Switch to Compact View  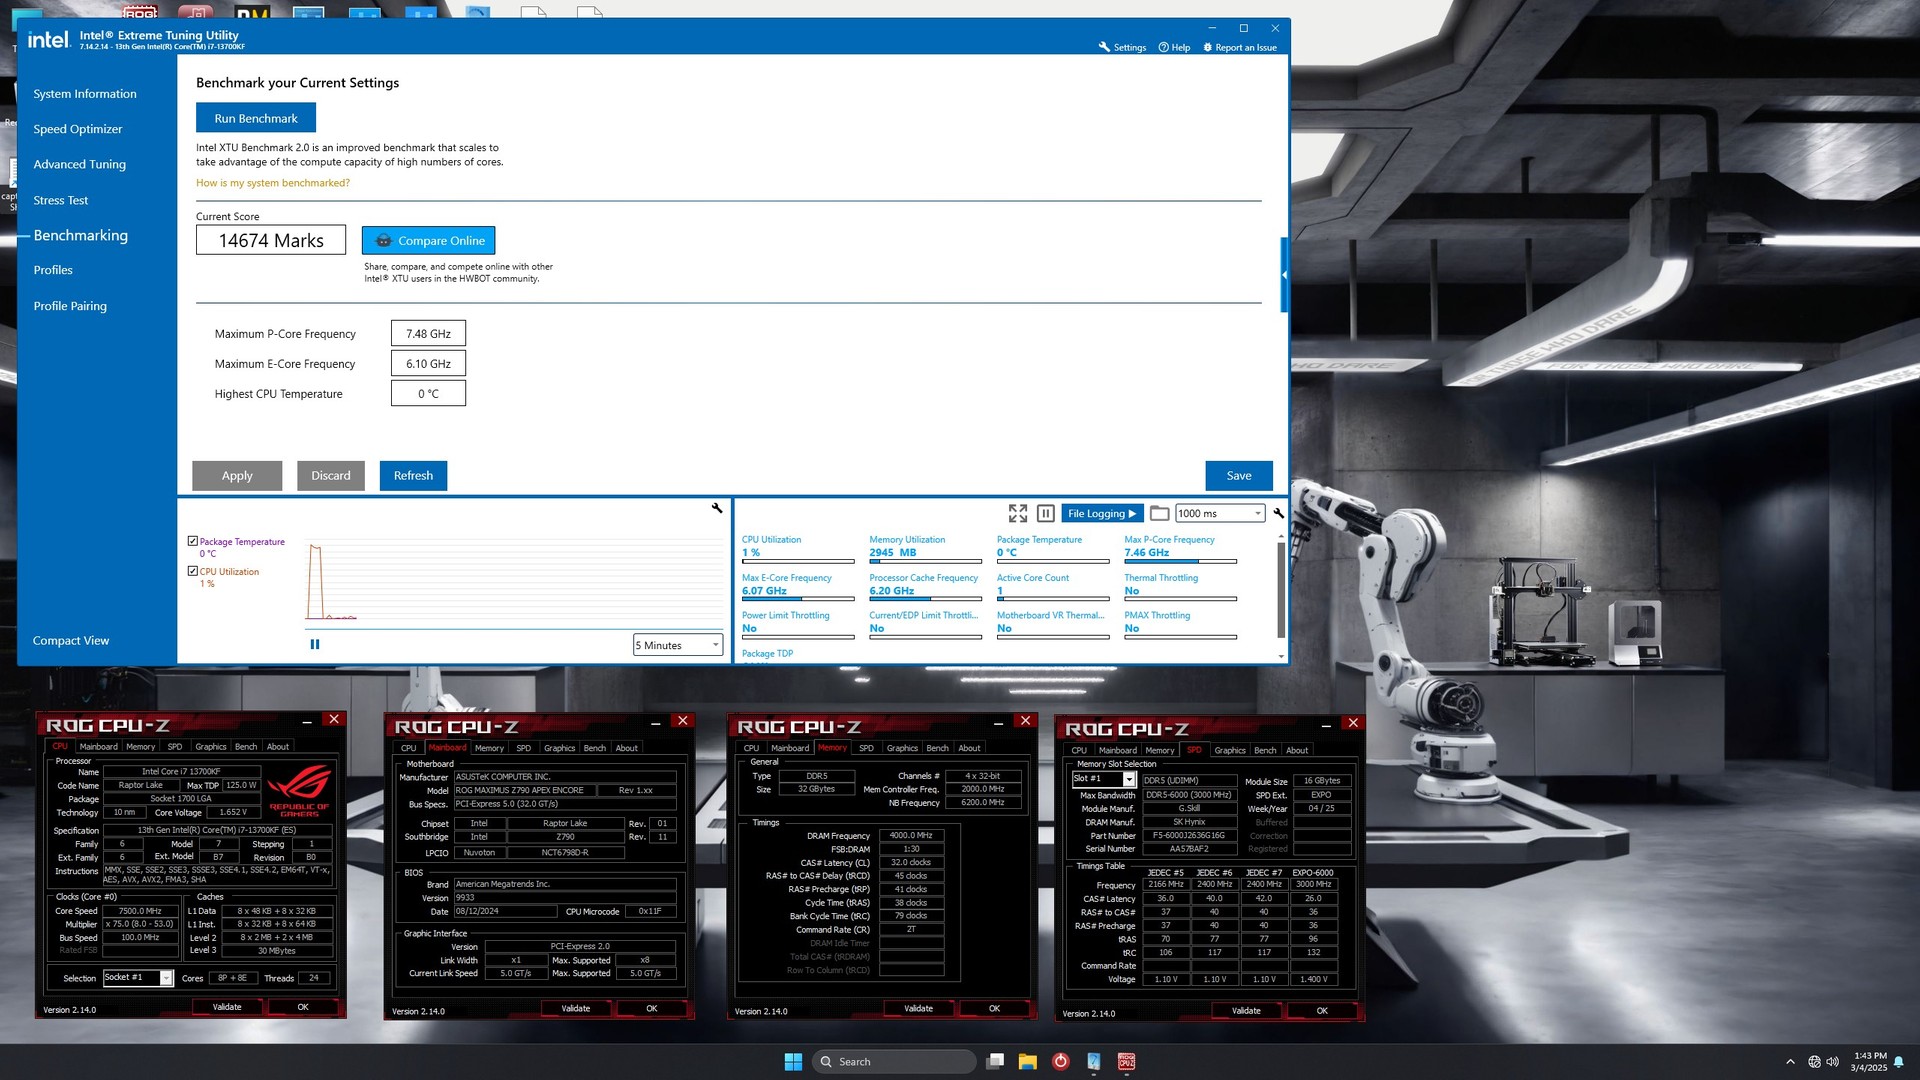[x=71, y=640]
